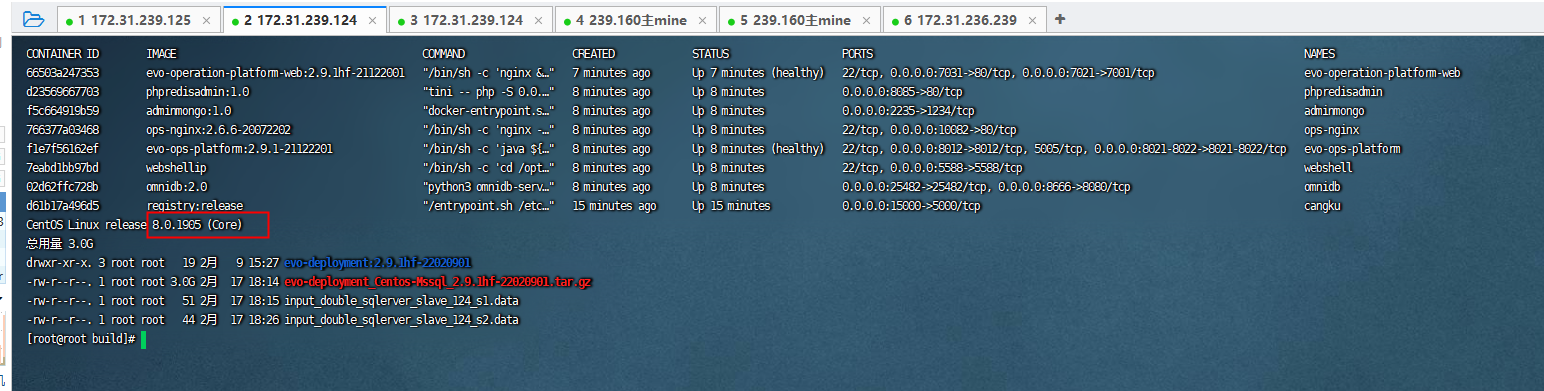Click the STATUS column header

[x=711, y=54]
